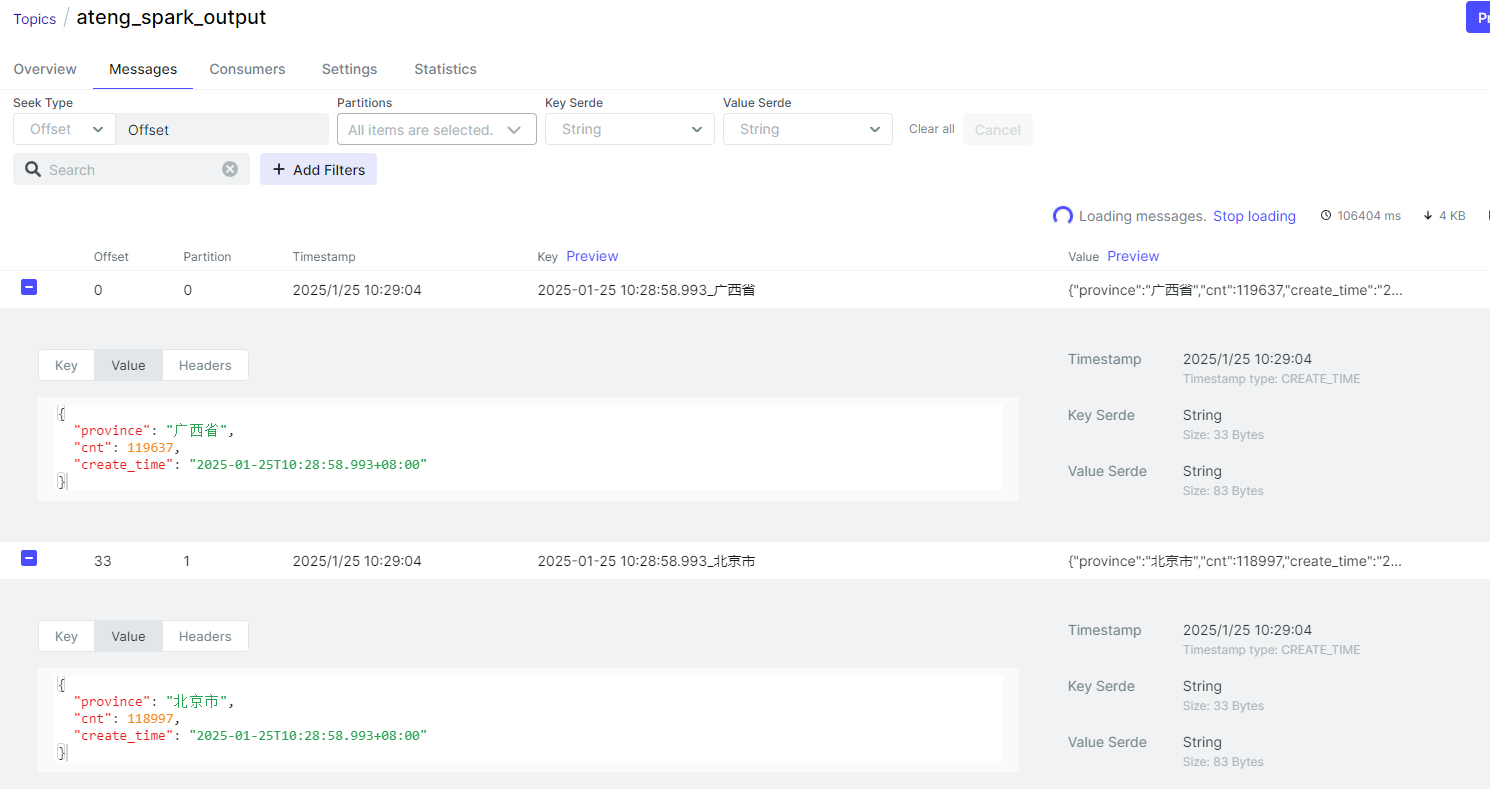Click Clear all filters

[931, 129]
